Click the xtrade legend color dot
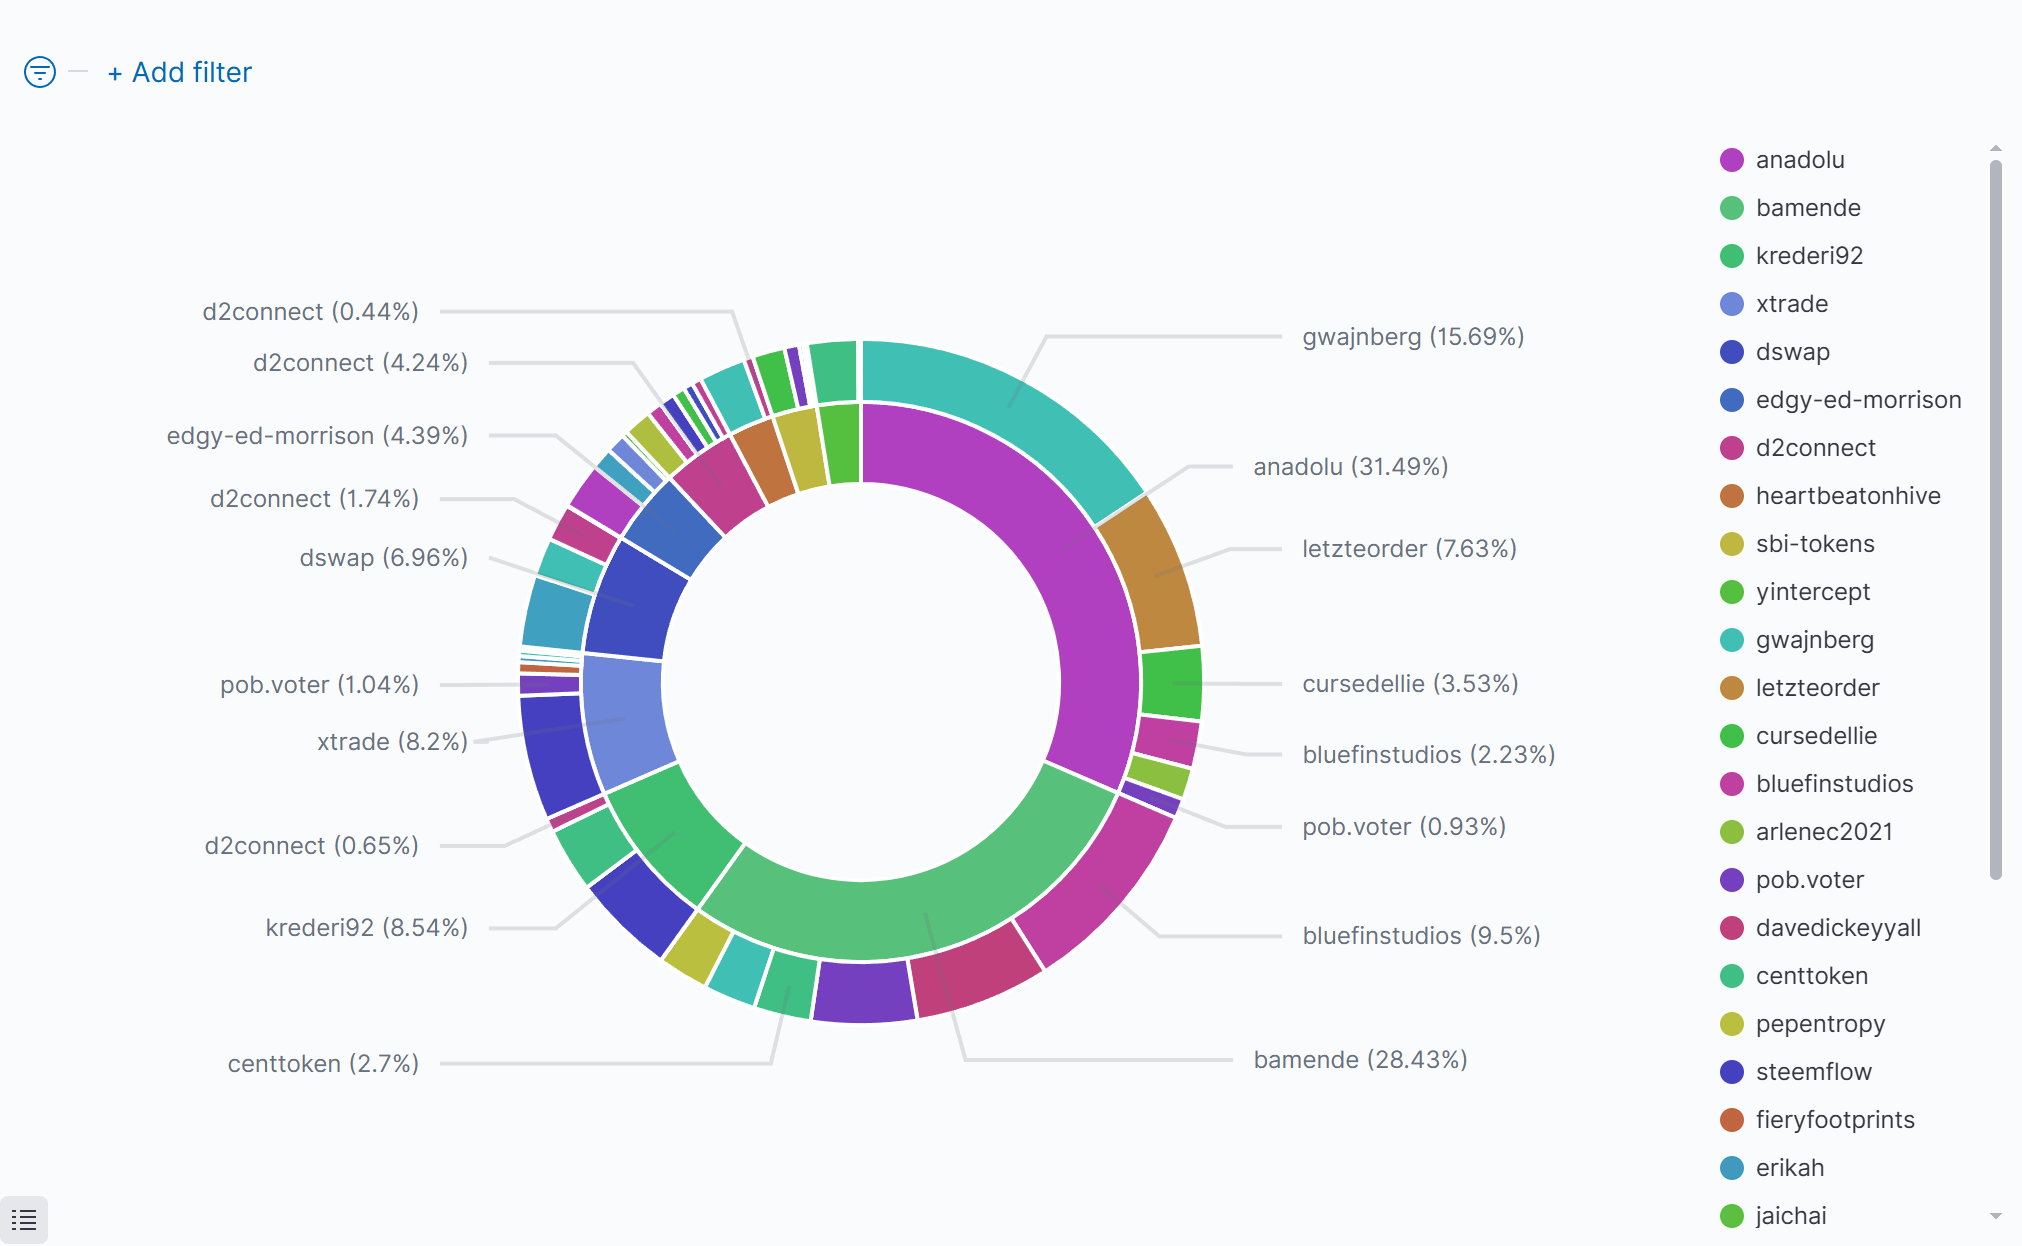The width and height of the screenshot is (2022, 1246). pyautogui.click(x=1732, y=304)
